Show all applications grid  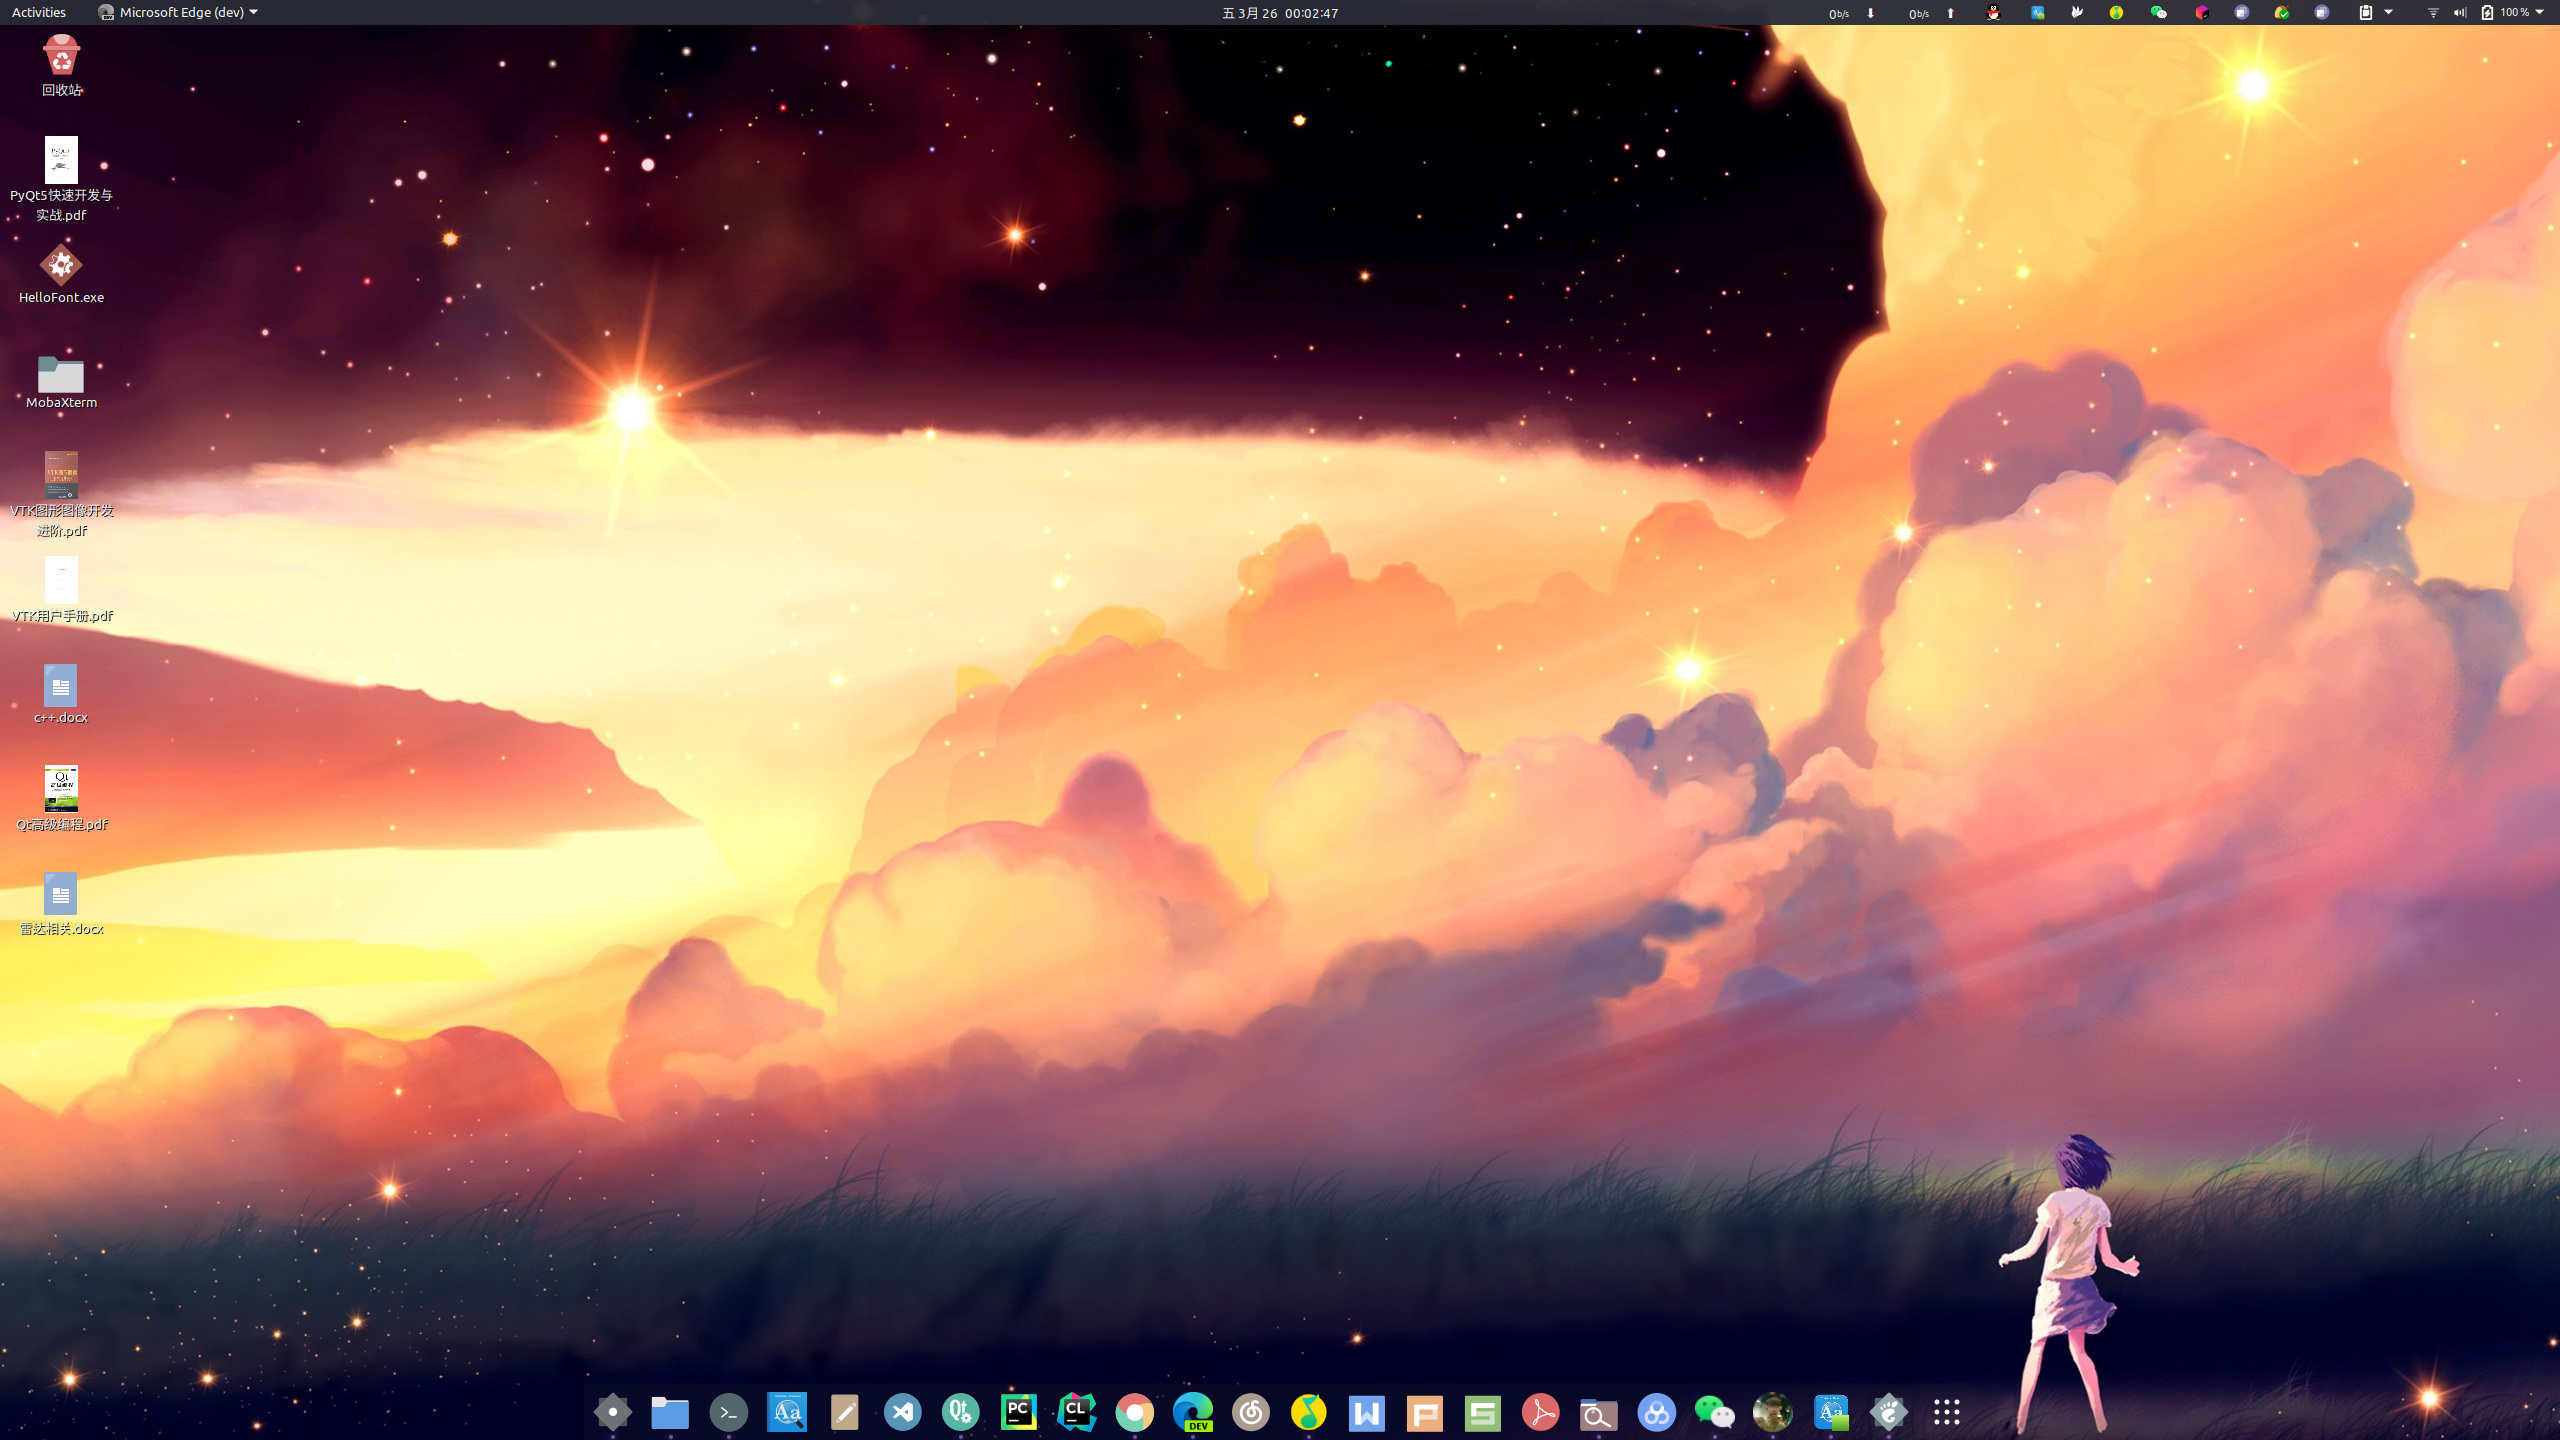tap(1946, 1412)
